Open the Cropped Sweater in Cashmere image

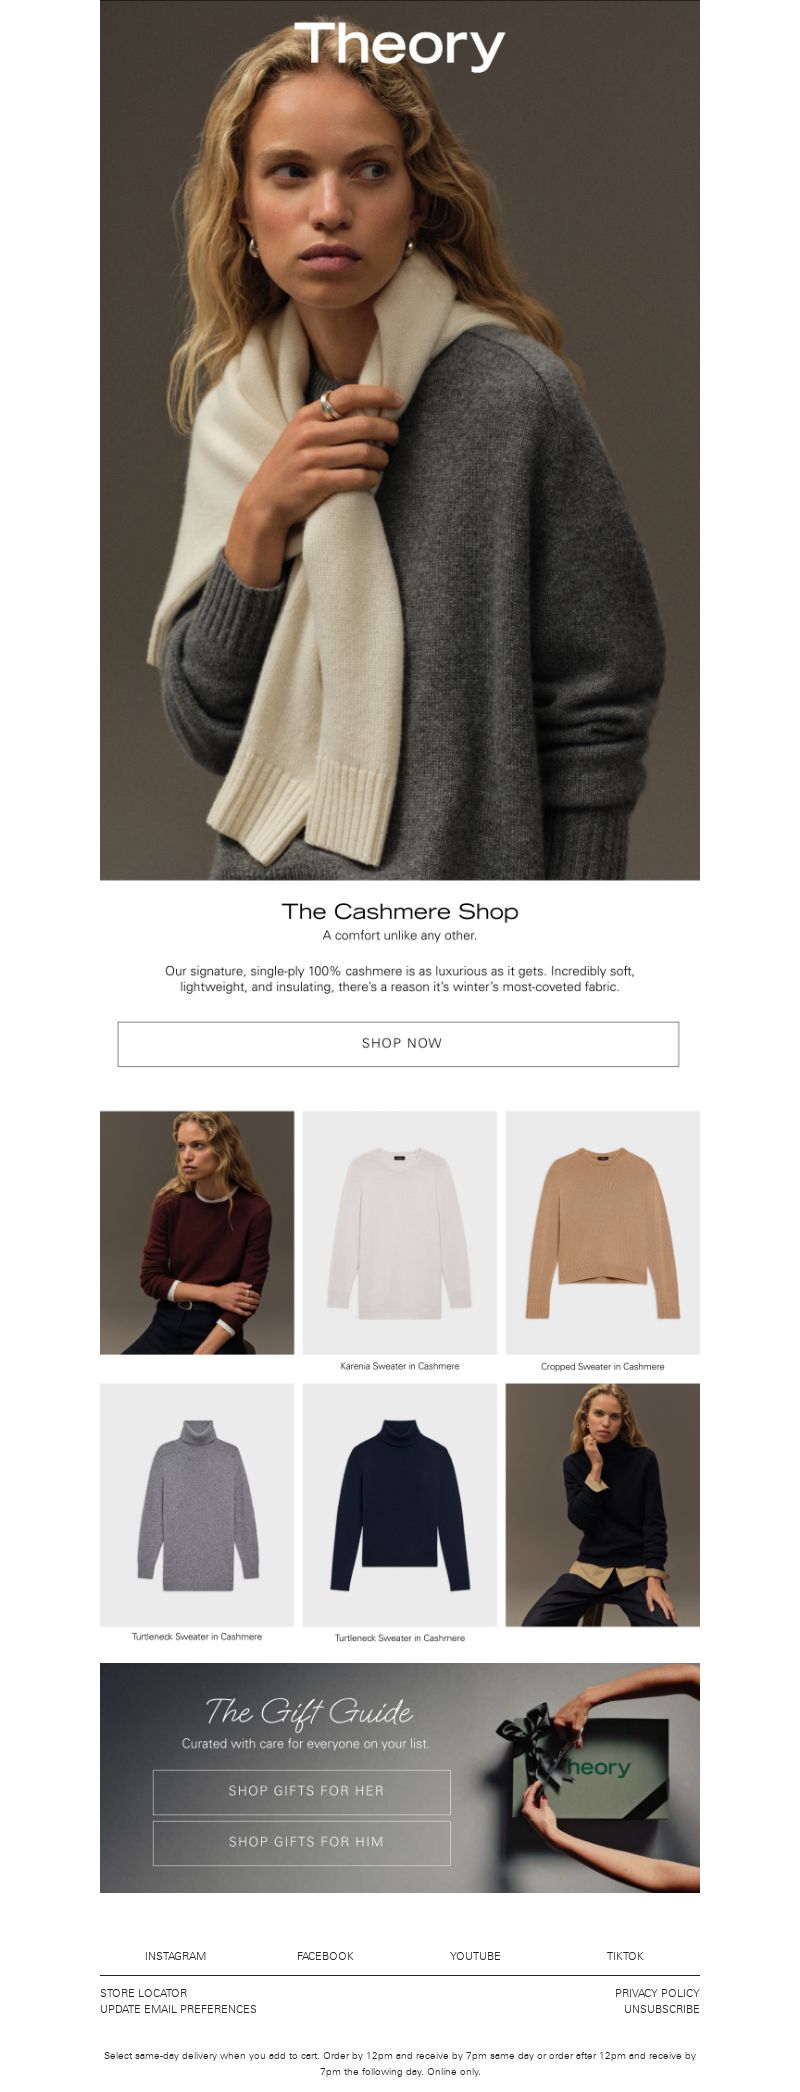point(603,1232)
